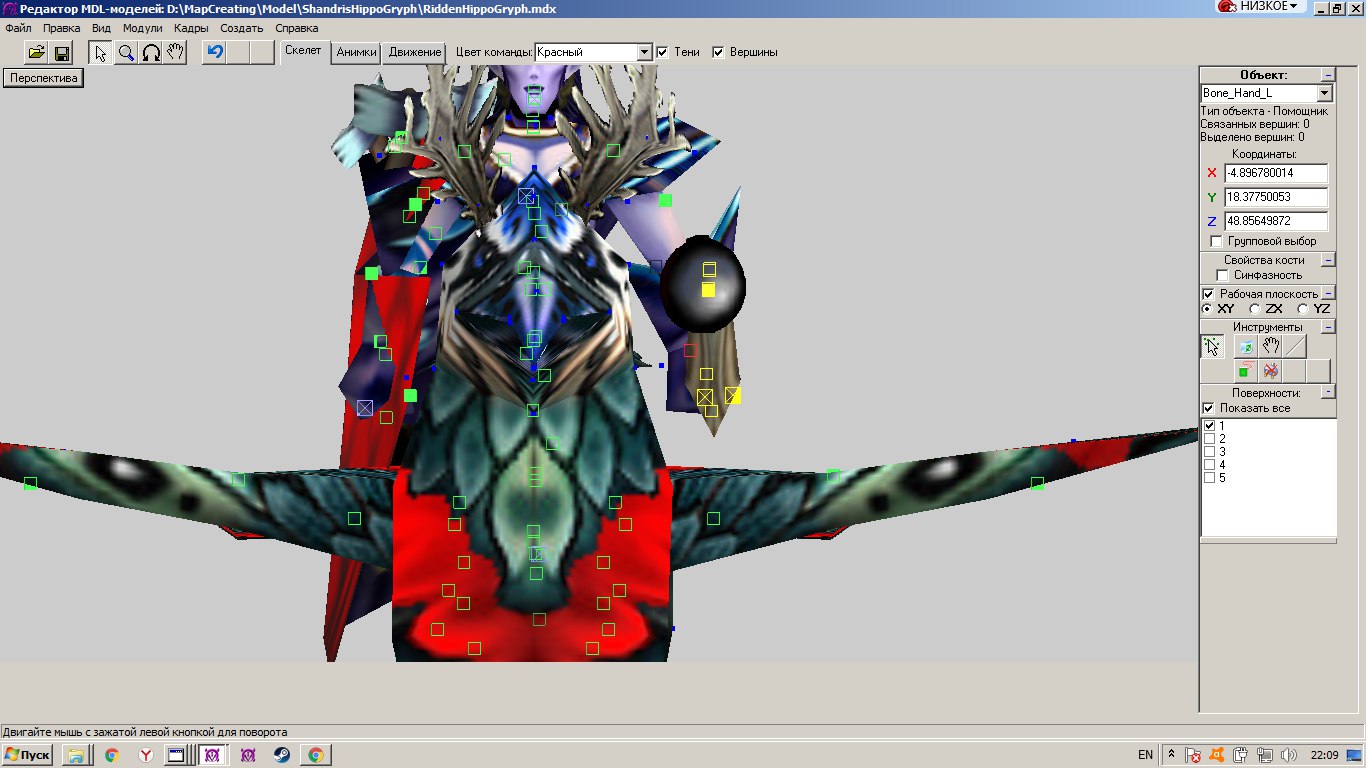Check surface 2 in the surfaces list

coord(1210,439)
